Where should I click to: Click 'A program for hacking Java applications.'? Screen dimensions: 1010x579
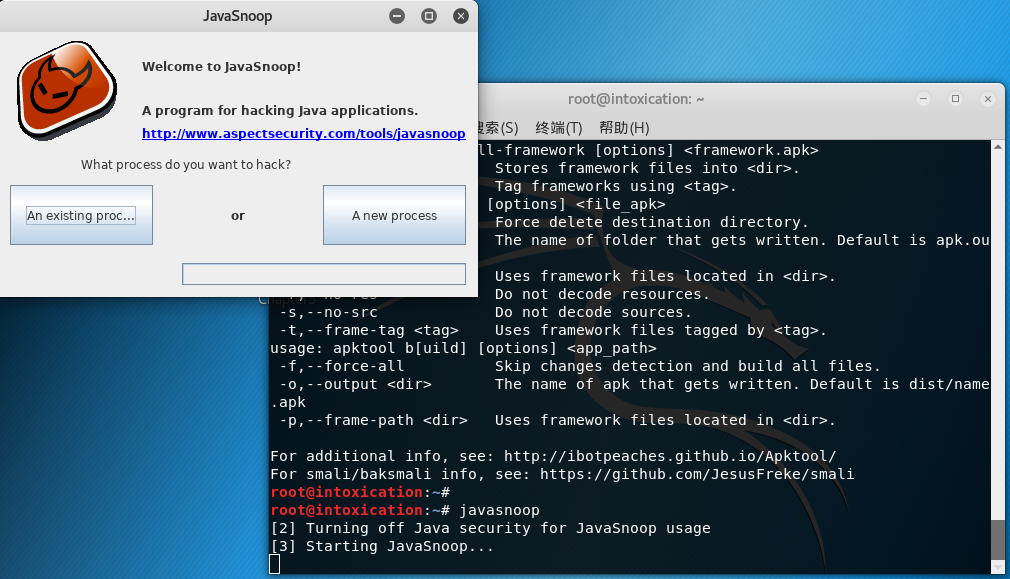pos(280,110)
